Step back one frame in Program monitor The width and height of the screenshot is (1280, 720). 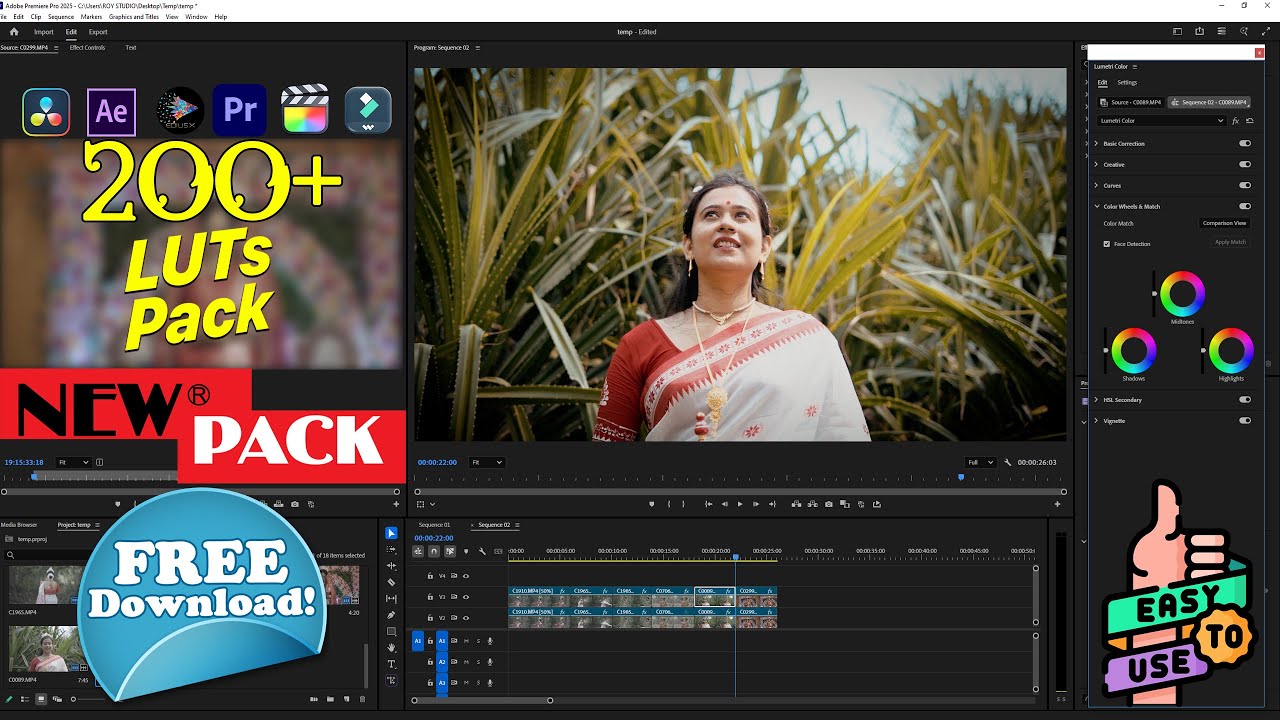[724, 504]
